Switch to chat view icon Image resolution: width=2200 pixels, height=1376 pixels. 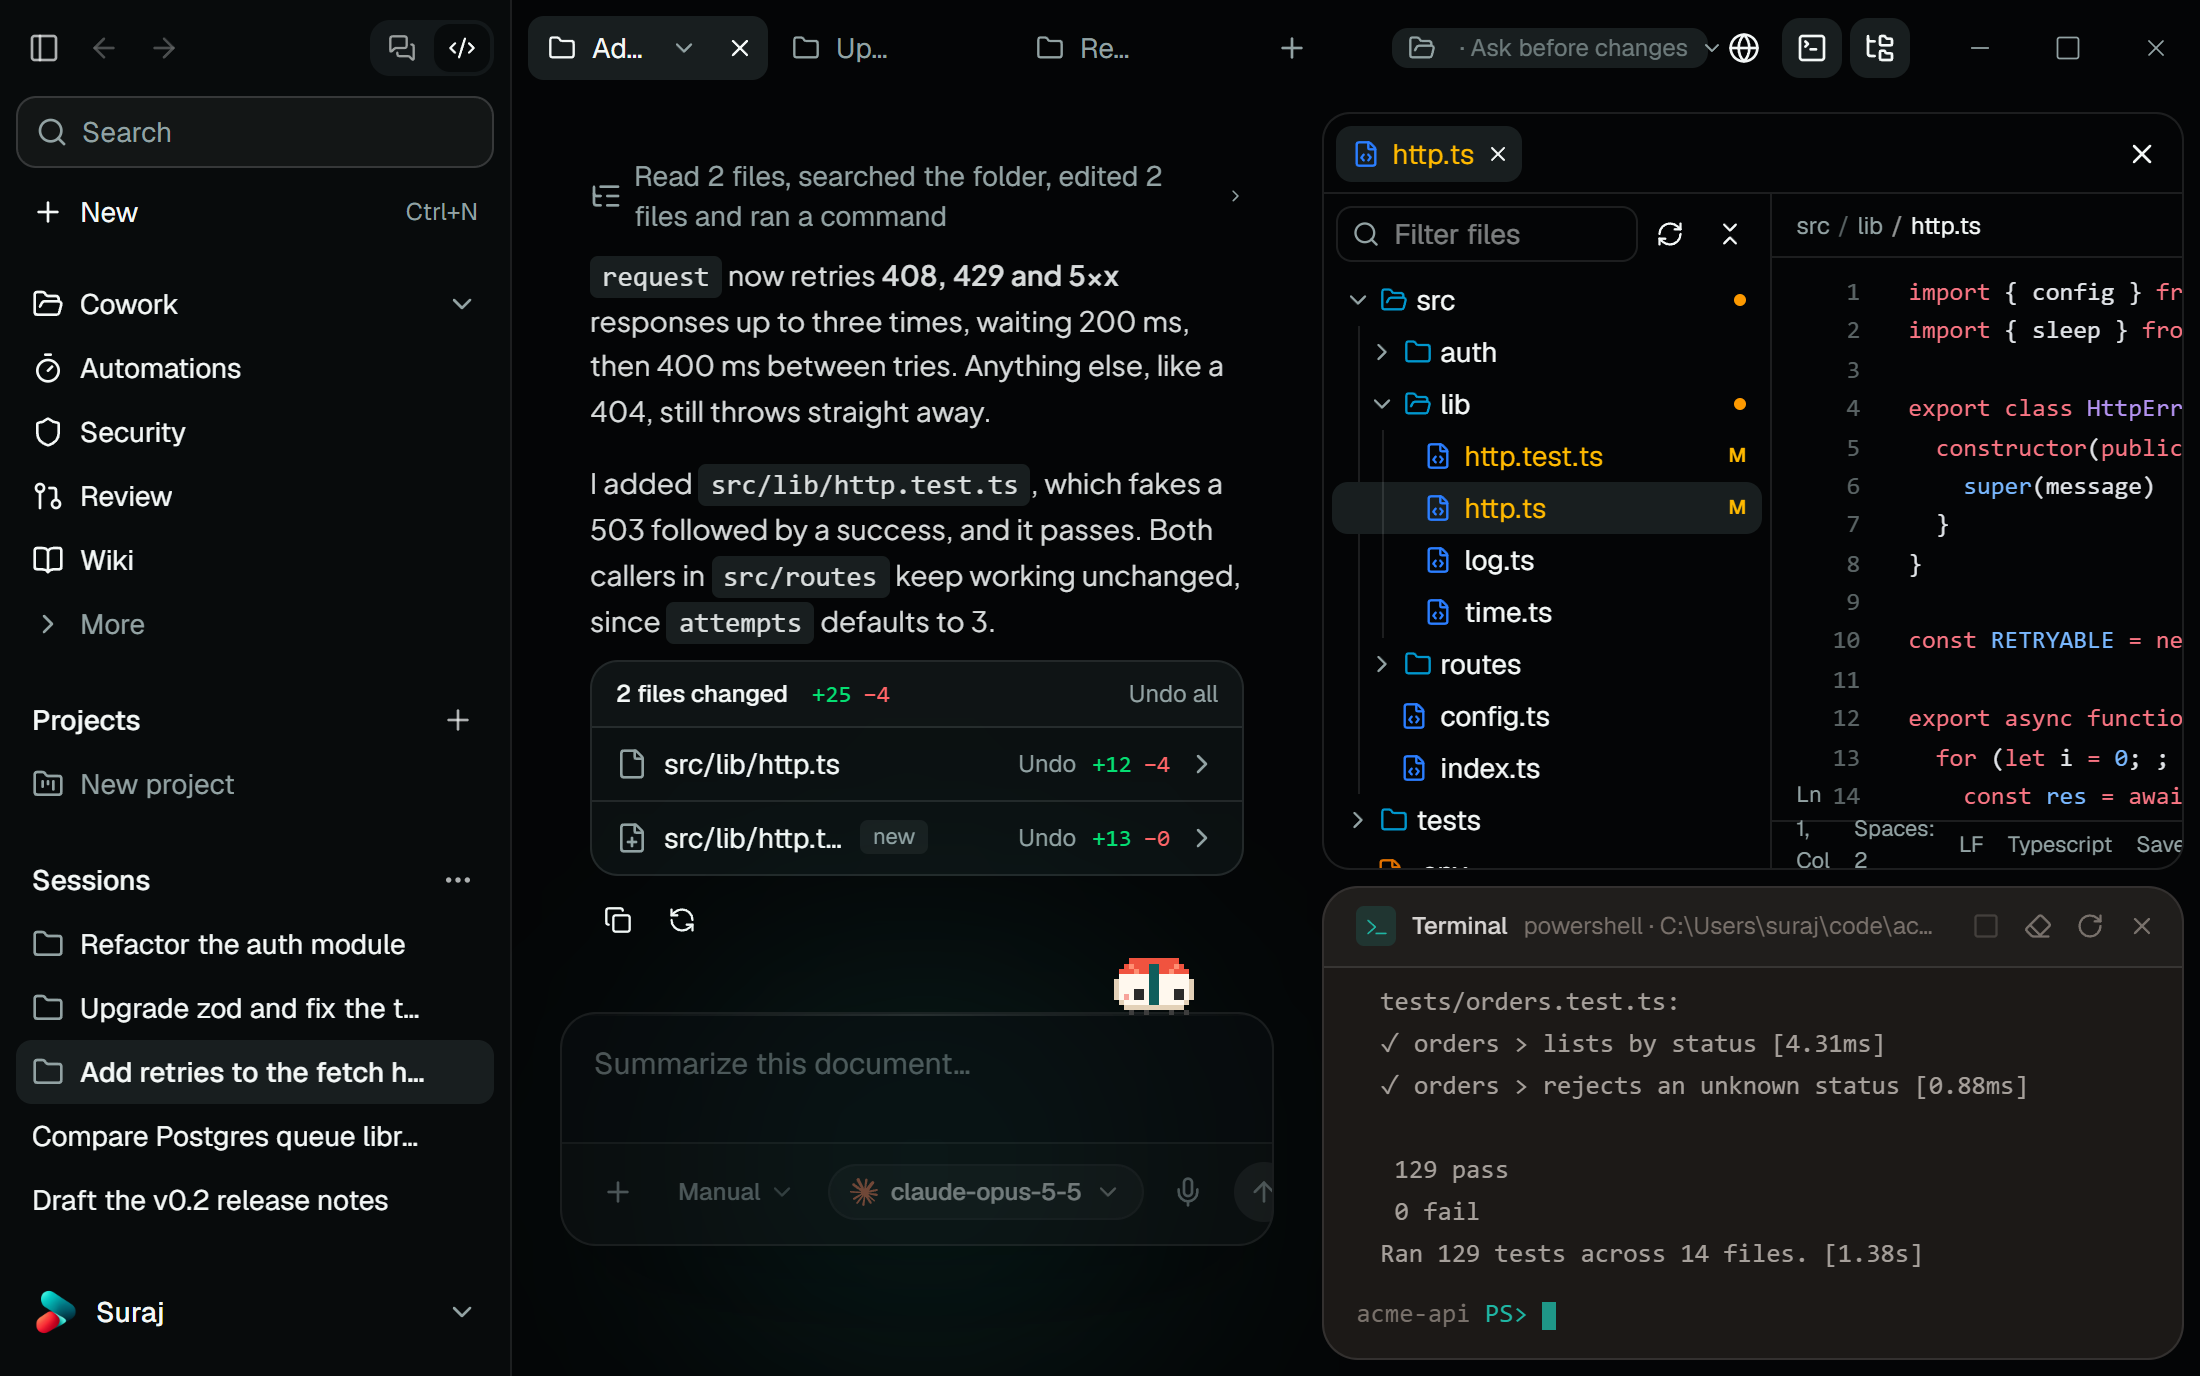[402, 48]
